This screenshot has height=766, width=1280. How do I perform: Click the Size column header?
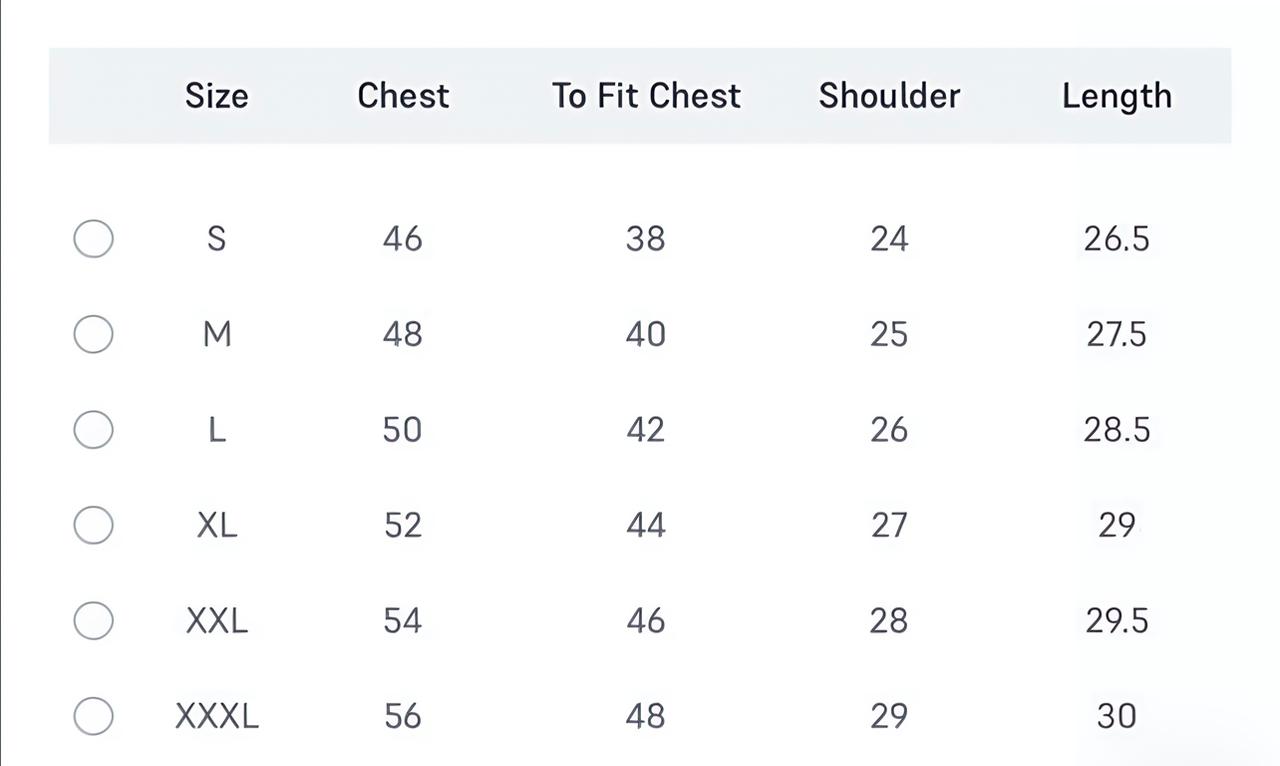point(216,96)
